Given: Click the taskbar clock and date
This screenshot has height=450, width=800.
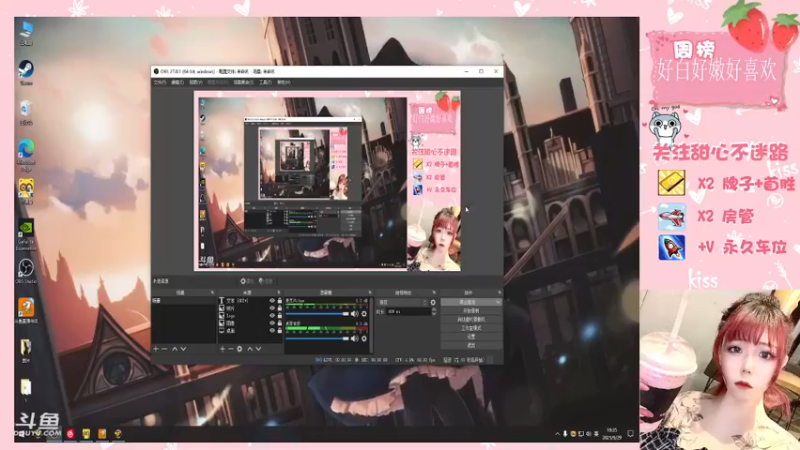Looking at the screenshot, I should 611,434.
